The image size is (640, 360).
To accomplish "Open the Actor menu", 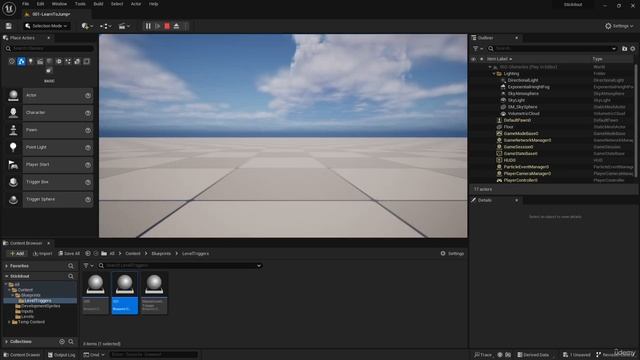I will 136,4.
